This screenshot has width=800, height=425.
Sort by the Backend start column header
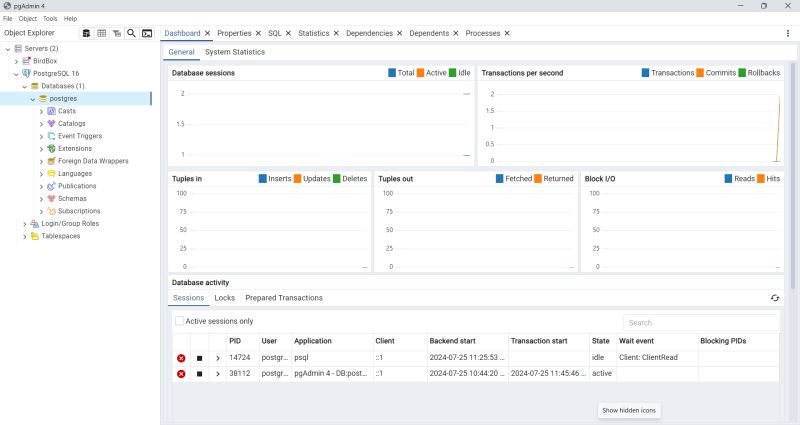pyautogui.click(x=453, y=341)
